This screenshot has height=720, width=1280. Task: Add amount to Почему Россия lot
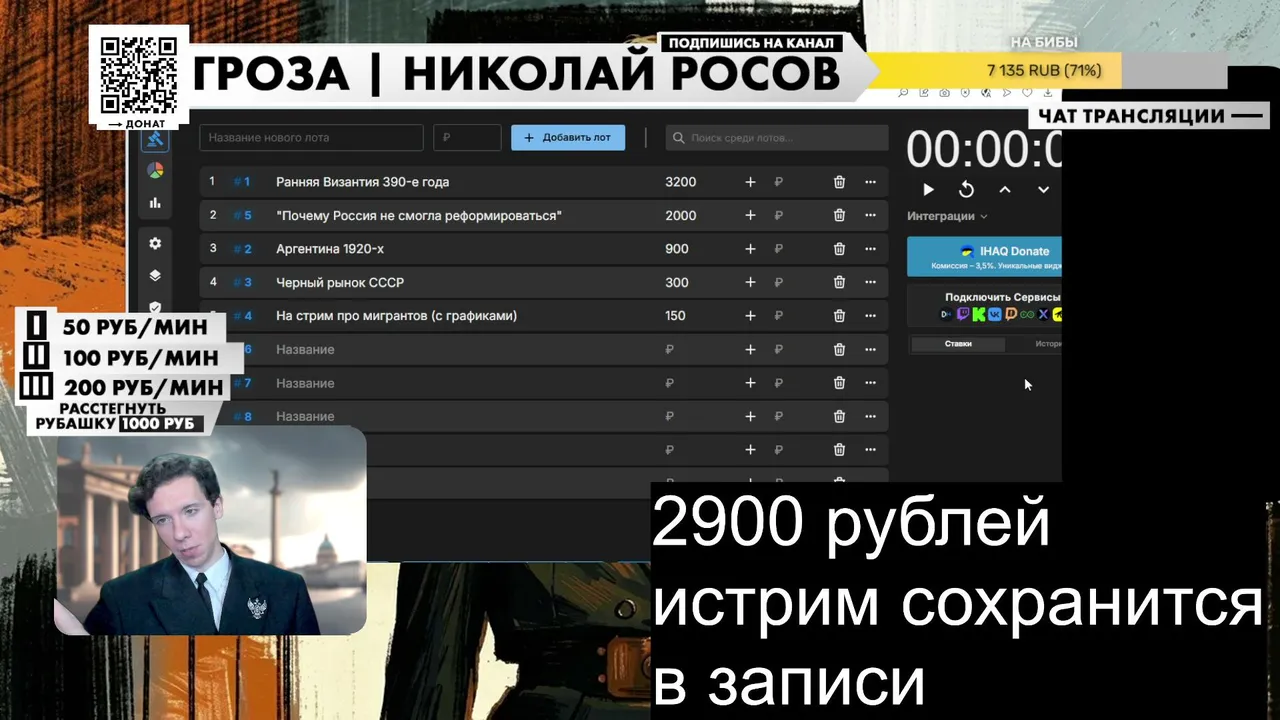coord(750,215)
